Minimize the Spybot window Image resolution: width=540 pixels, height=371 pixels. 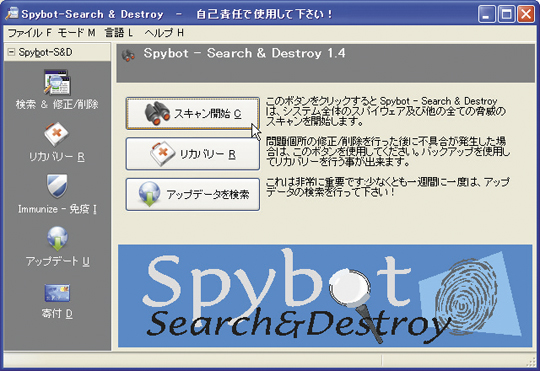(x=487, y=14)
